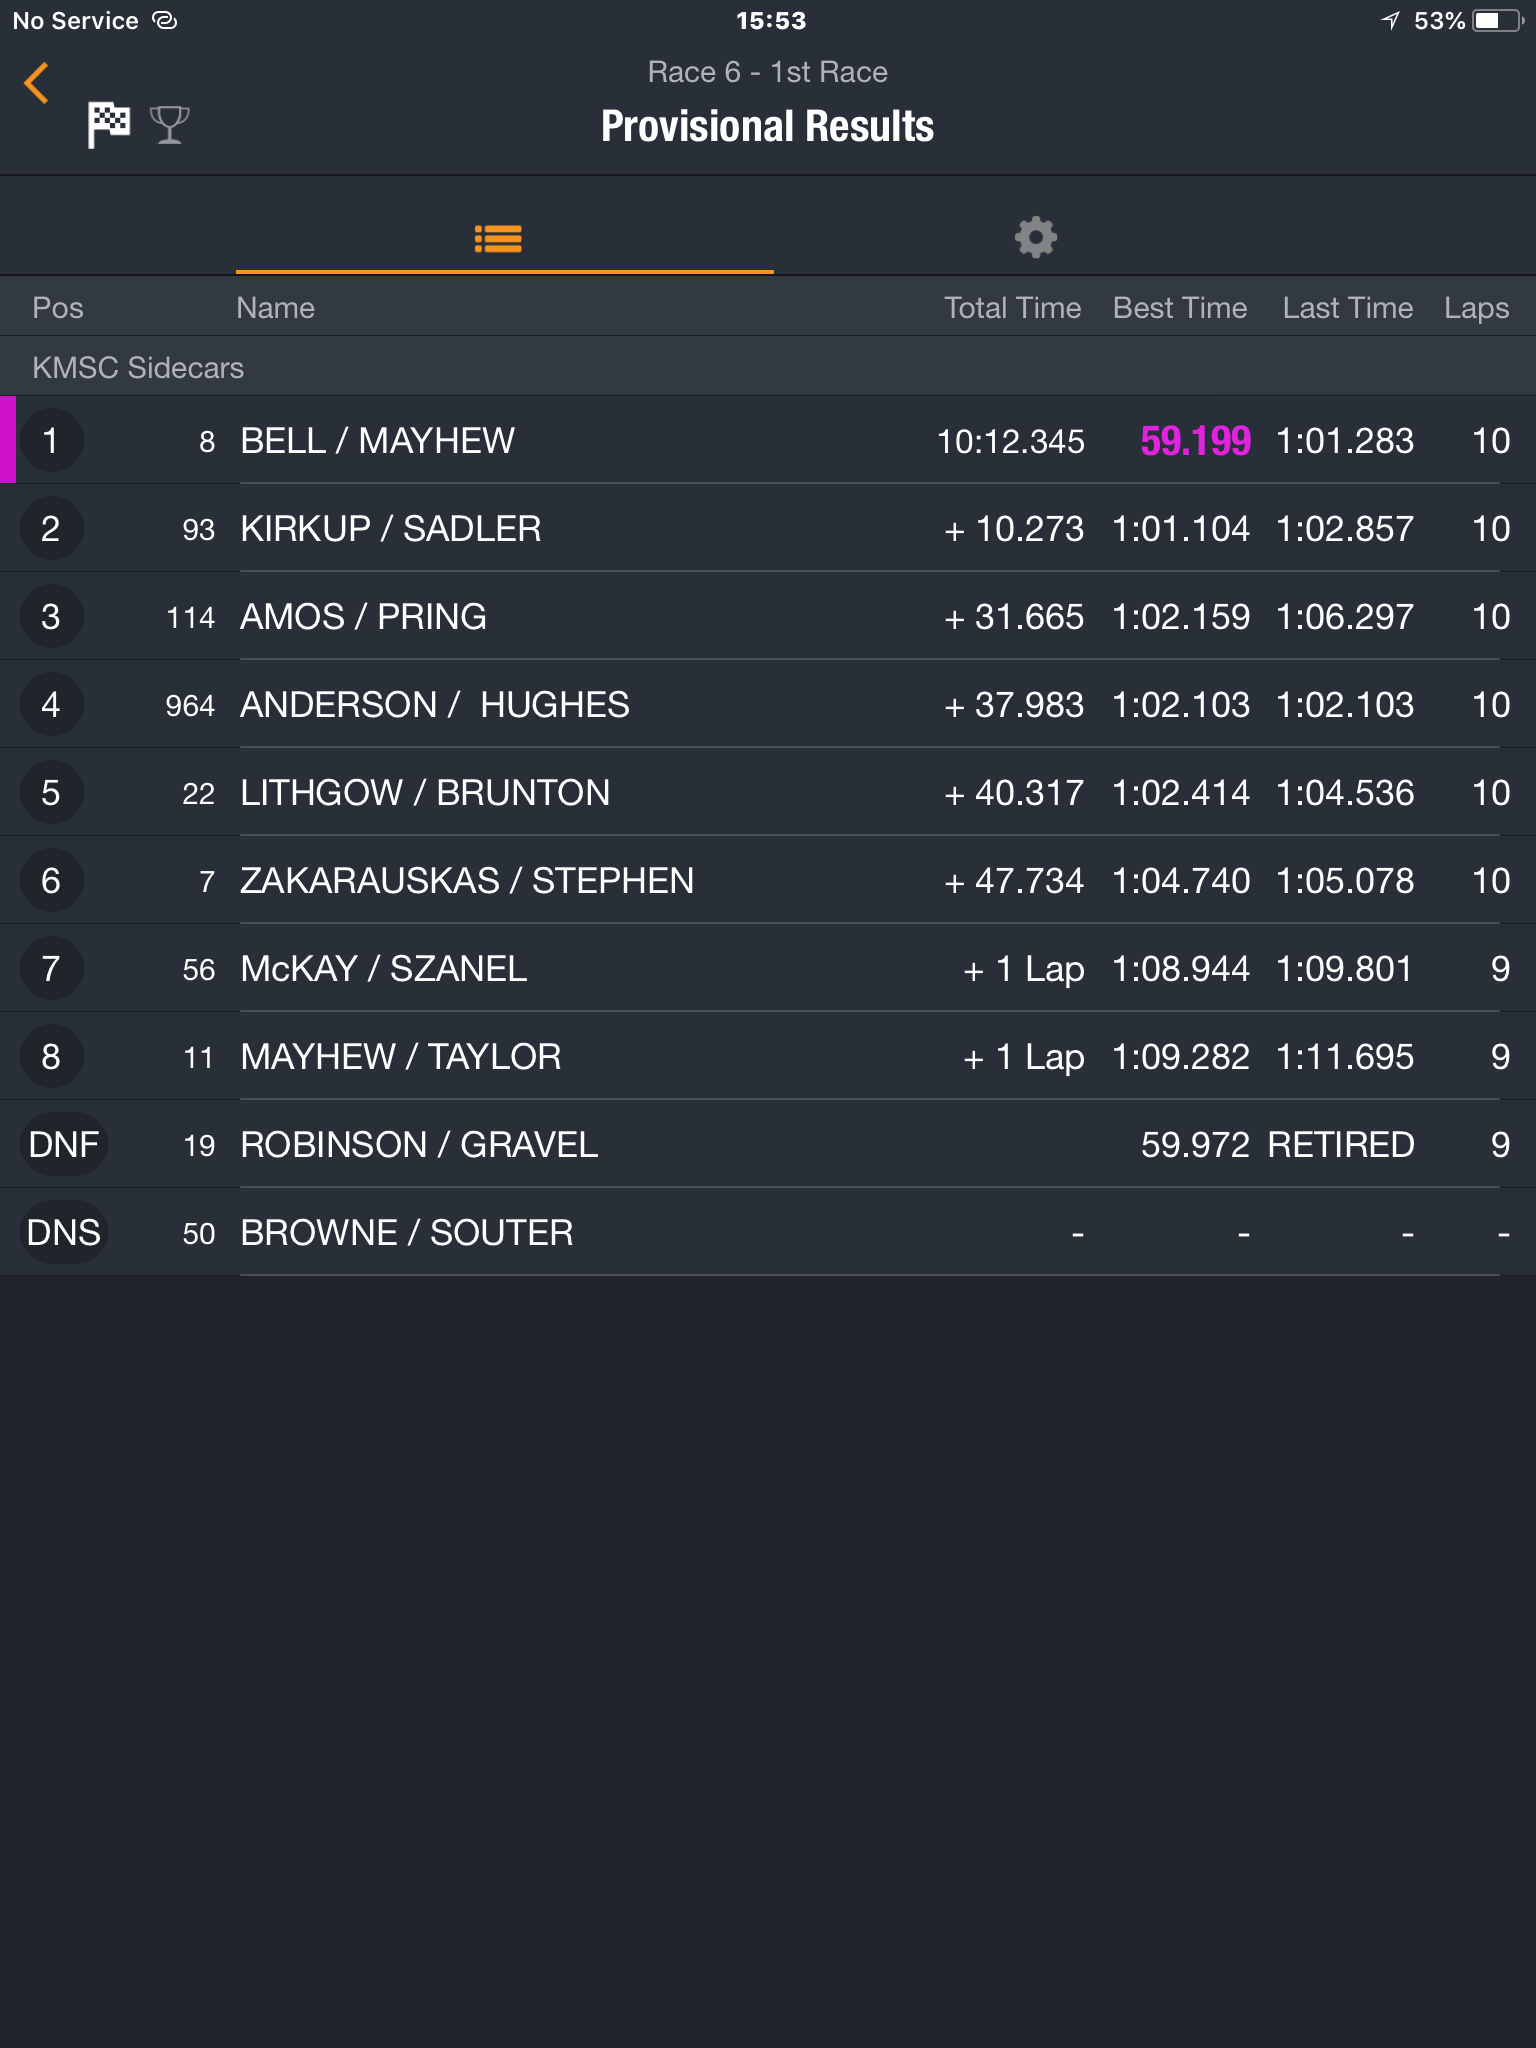Tap position 4 badge for ANDERSON / HUGHES
Viewport: 1536px width, 2048px height.
51,704
